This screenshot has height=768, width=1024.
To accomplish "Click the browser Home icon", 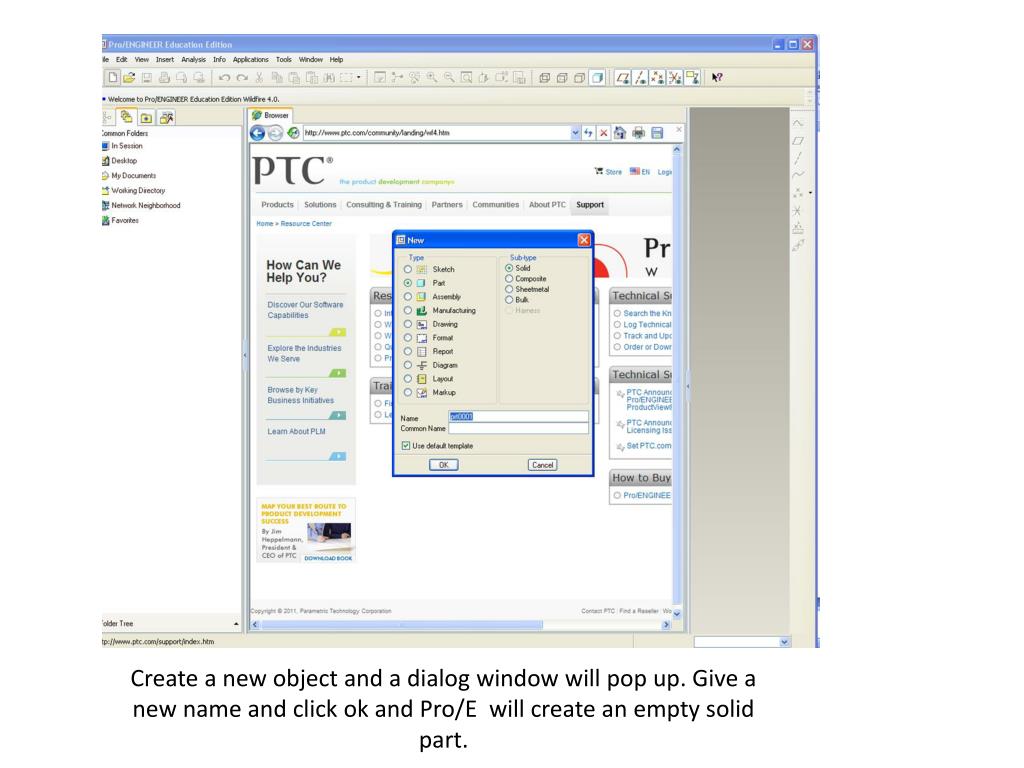I will click(620, 133).
